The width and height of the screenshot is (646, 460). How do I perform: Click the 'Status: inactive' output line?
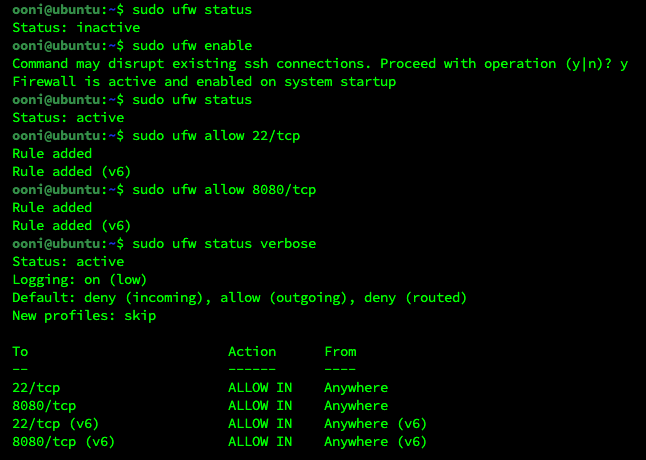(x=76, y=28)
